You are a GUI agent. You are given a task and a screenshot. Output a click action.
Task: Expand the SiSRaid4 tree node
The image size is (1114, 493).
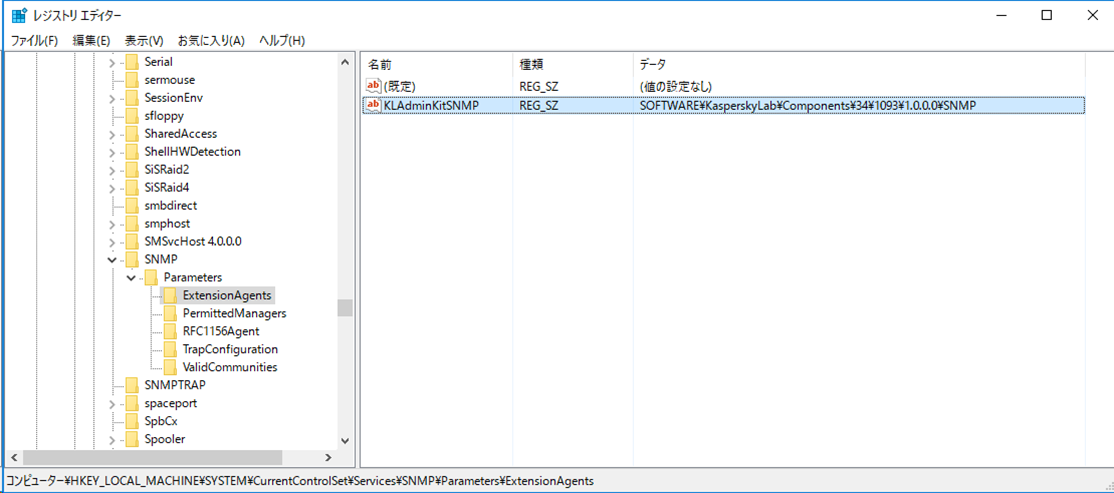[x=112, y=188]
